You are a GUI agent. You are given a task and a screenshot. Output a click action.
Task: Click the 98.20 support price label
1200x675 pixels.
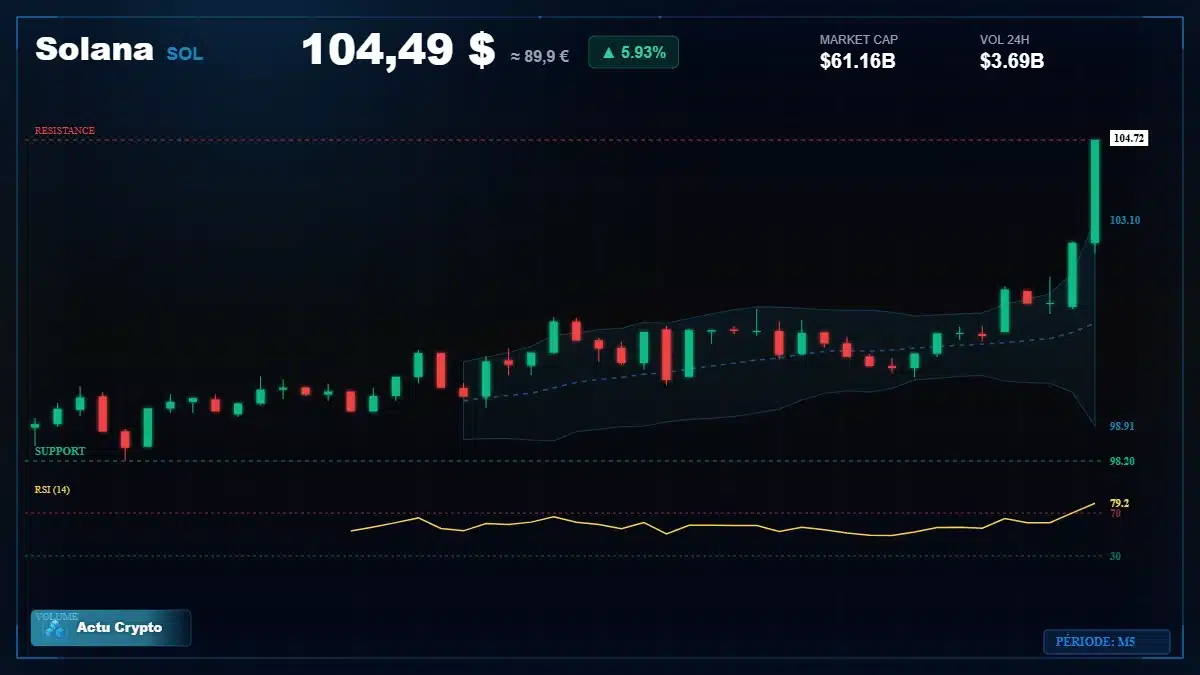pyautogui.click(x=1122, y=461)
